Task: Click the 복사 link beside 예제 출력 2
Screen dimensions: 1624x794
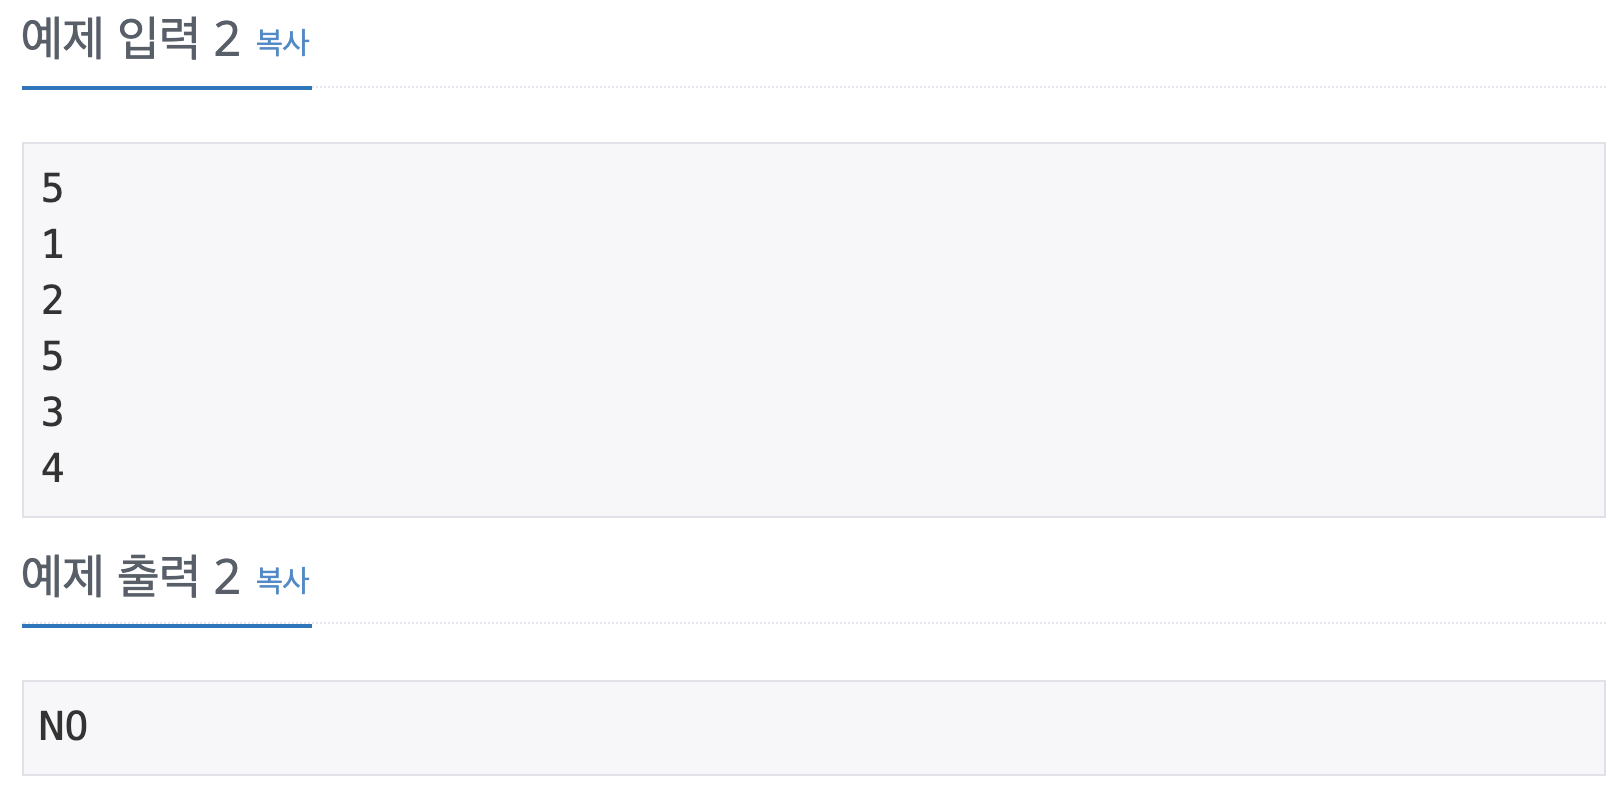Action: [x=283, y=580]
